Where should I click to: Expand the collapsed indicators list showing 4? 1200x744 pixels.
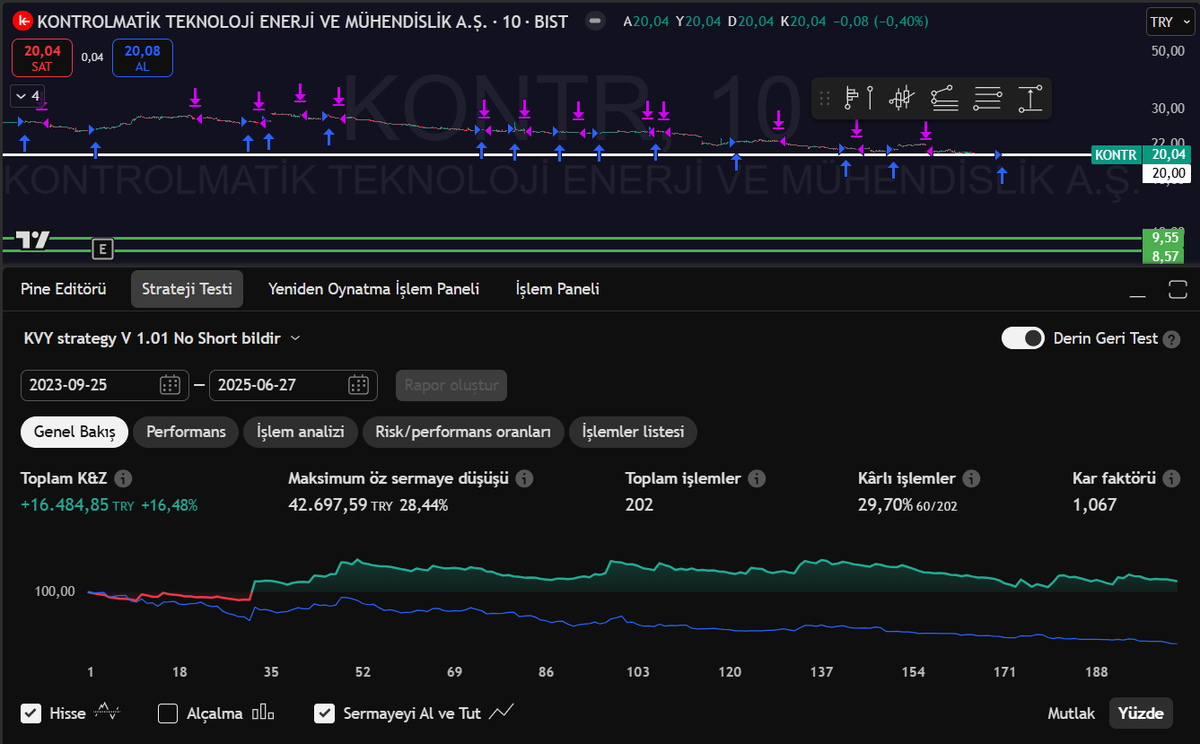[x=28, y=96]
